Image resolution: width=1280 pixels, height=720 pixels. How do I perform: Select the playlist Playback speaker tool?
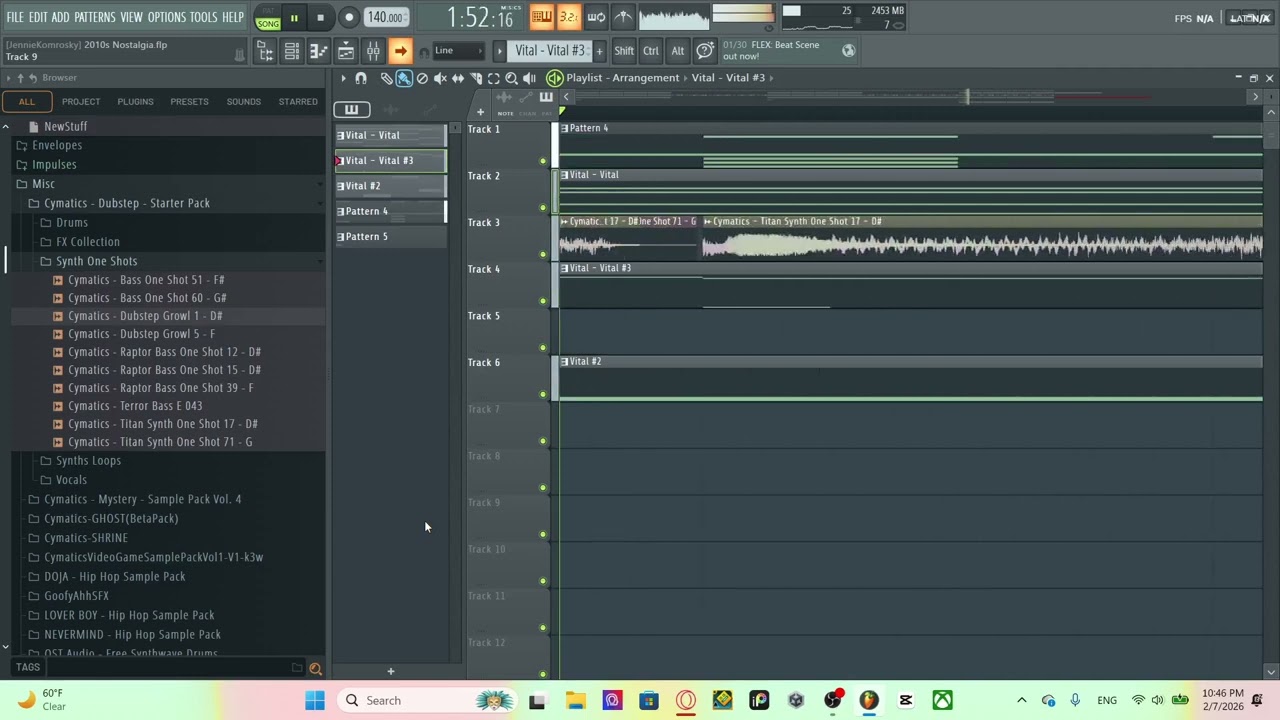529,78
